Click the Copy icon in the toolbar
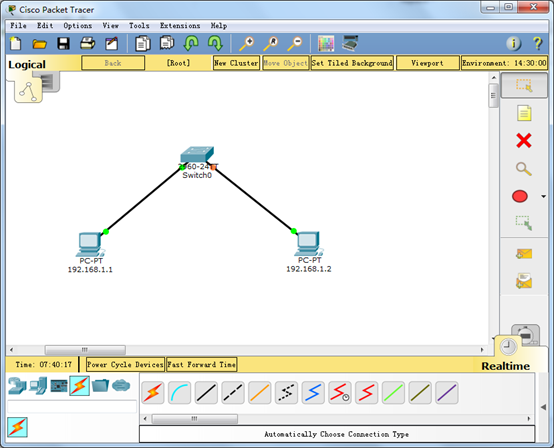This screenshot has width=554, height=448. click(x=143, y=43)
